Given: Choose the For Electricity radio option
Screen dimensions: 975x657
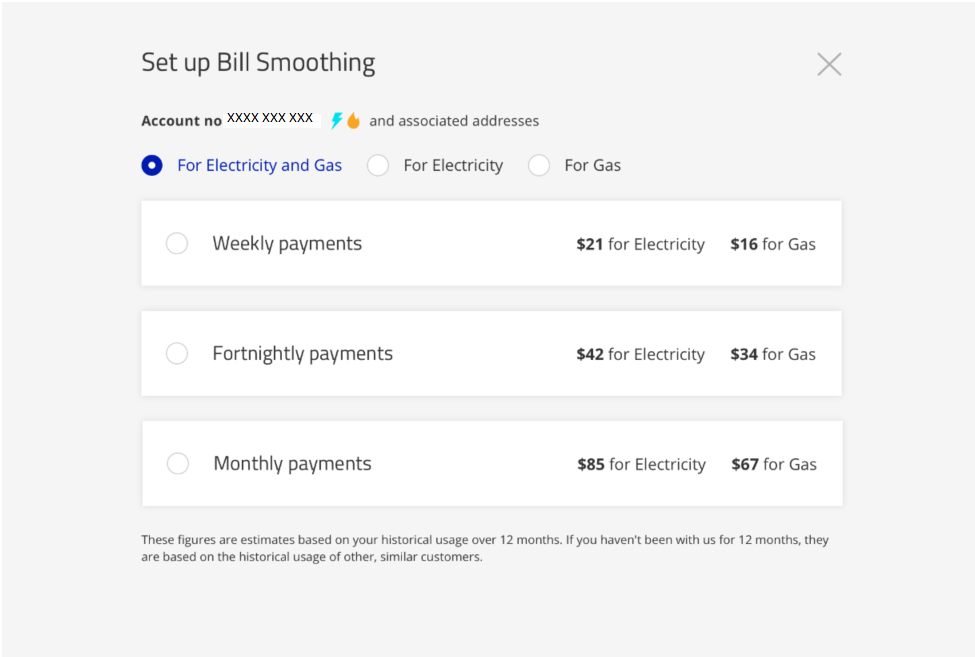Looking at the screenshot, I should (x=378, y=166).
